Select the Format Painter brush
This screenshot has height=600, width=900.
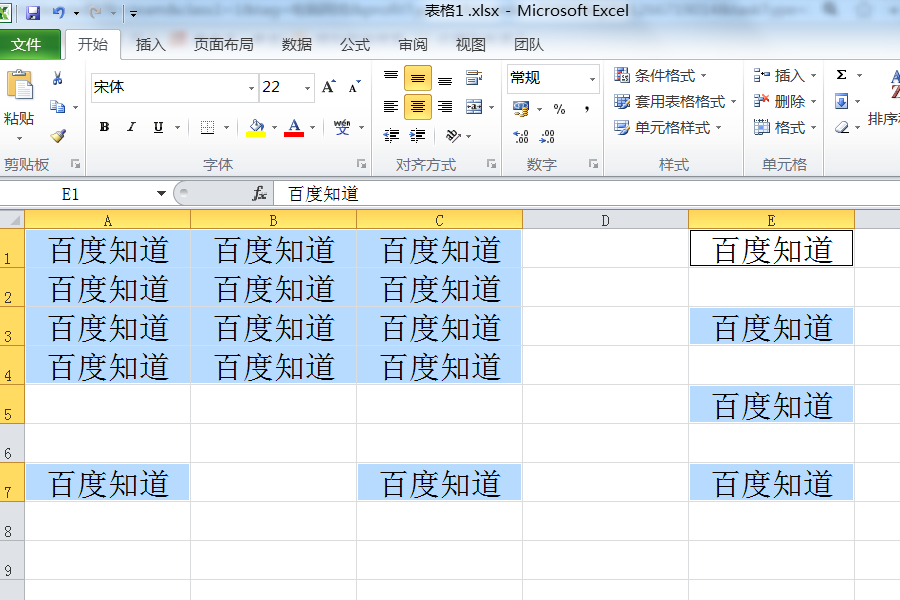tap(58, 136)
